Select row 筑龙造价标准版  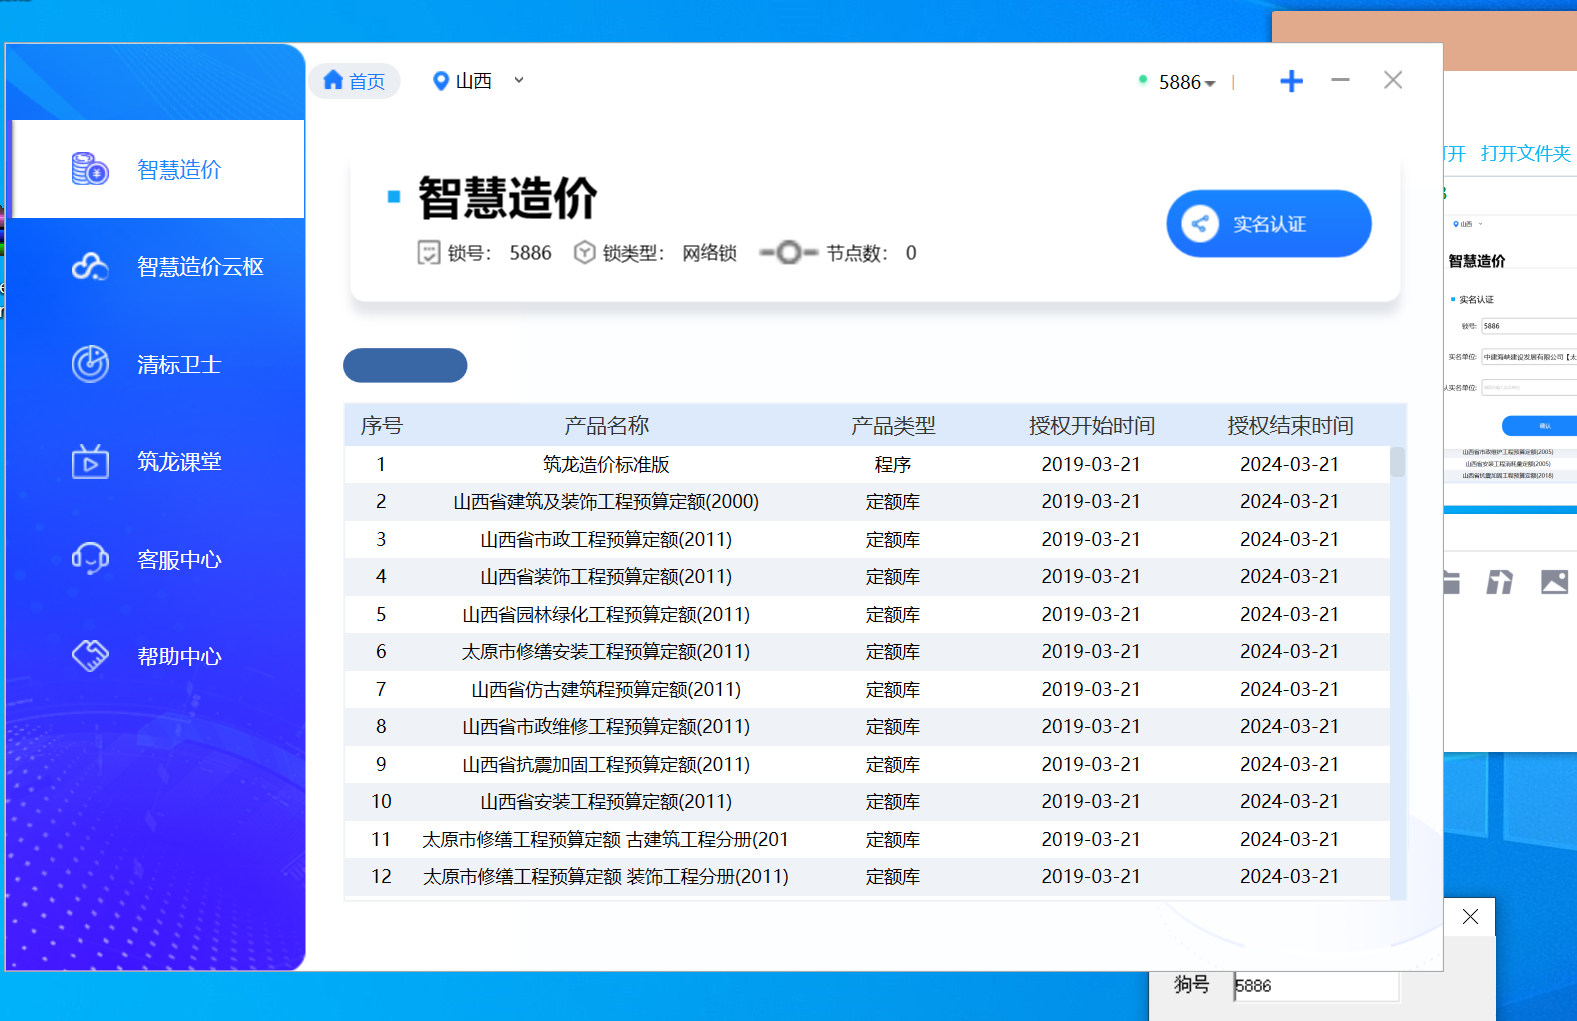pyautogui.click(x=867, y=464)
